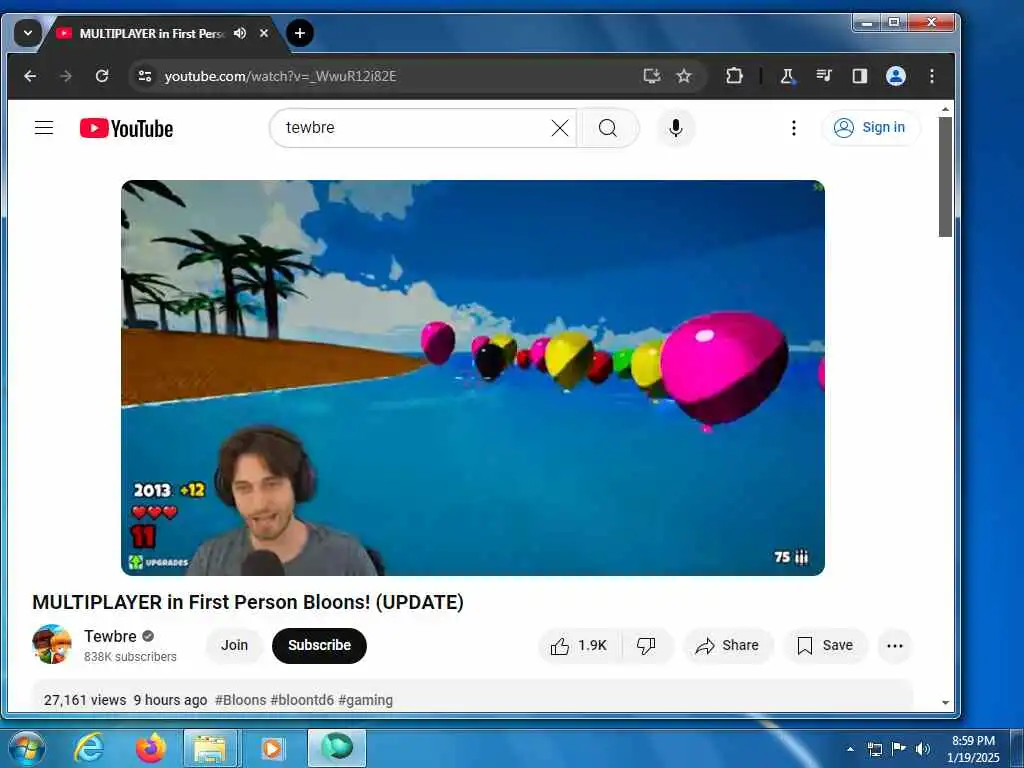Screen dimensions: 1024x768
Task: Clear the search text with X
Action: tap(560, 128)
